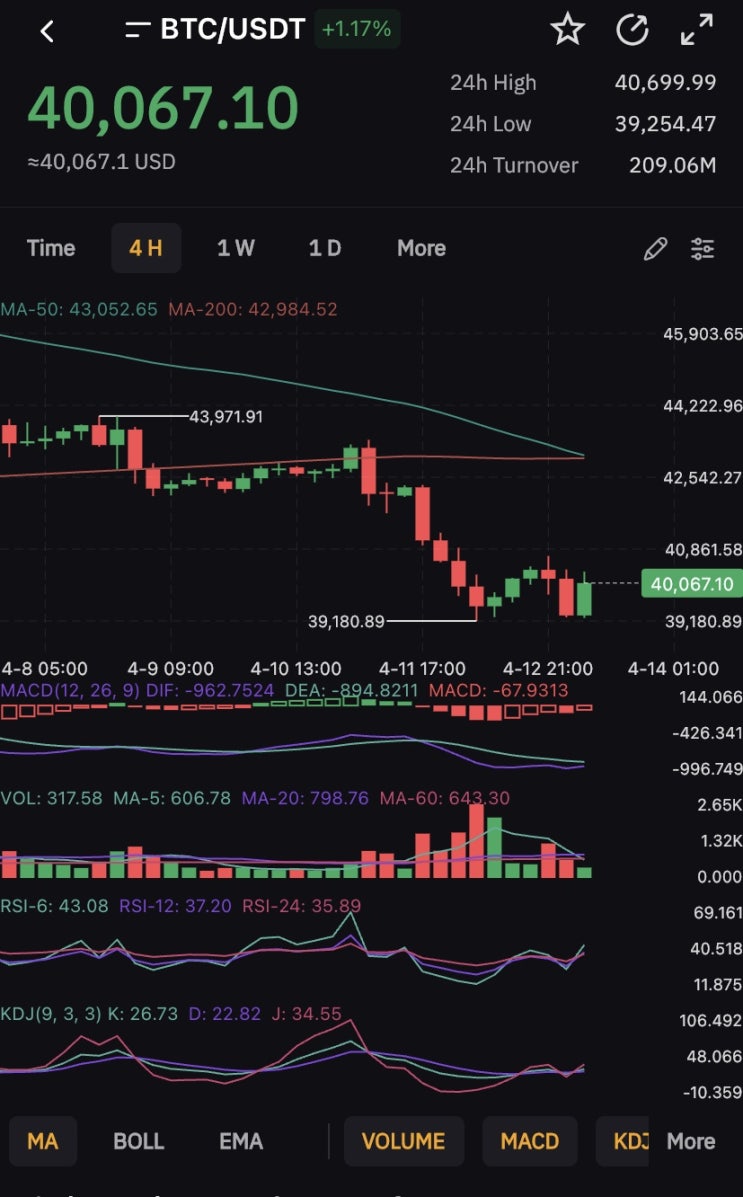Select the Time chart view

tap(51, 248)
